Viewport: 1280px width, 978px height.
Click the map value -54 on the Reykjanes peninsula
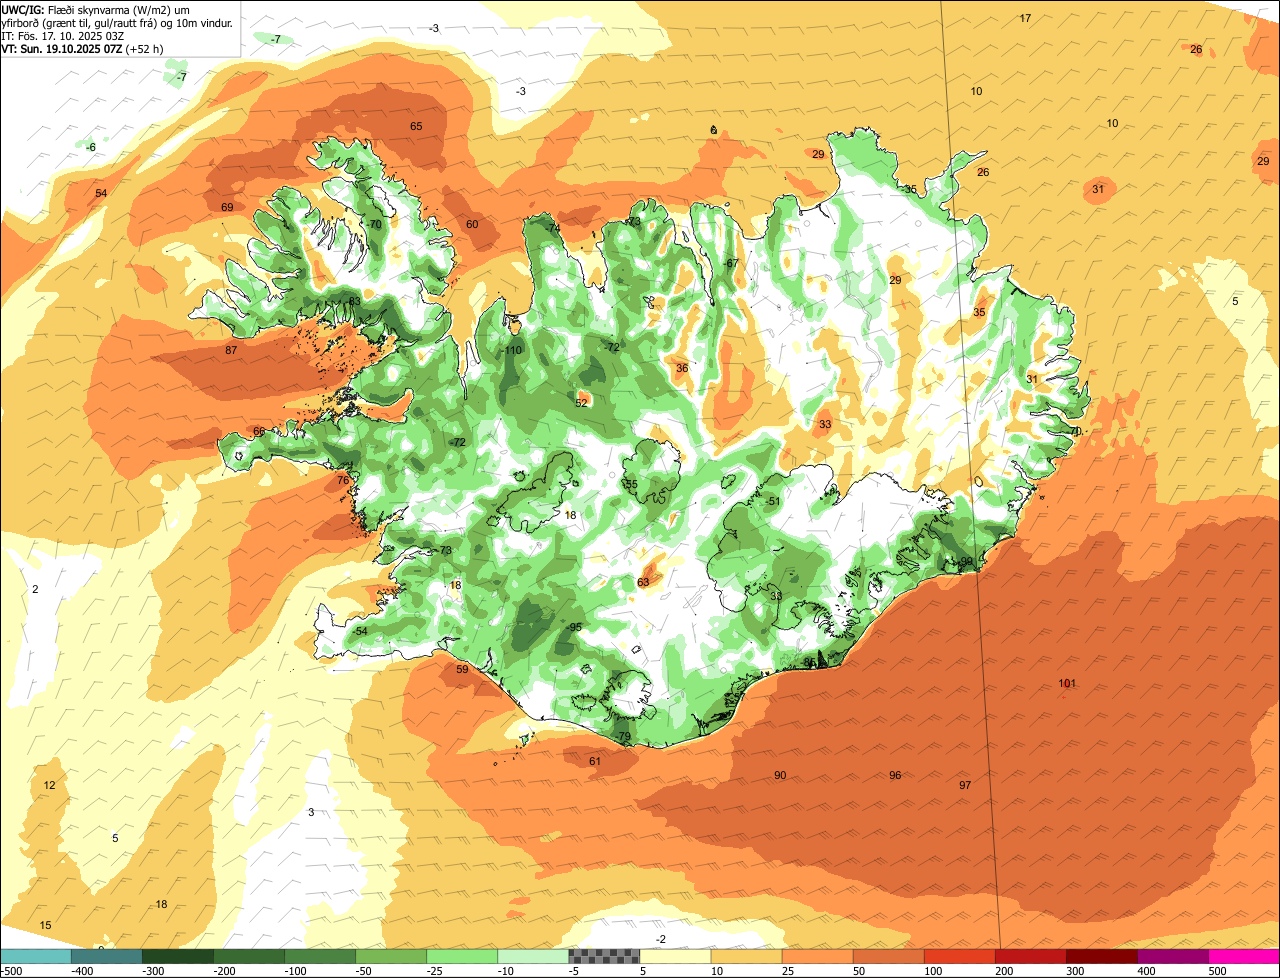coord(360,631)
